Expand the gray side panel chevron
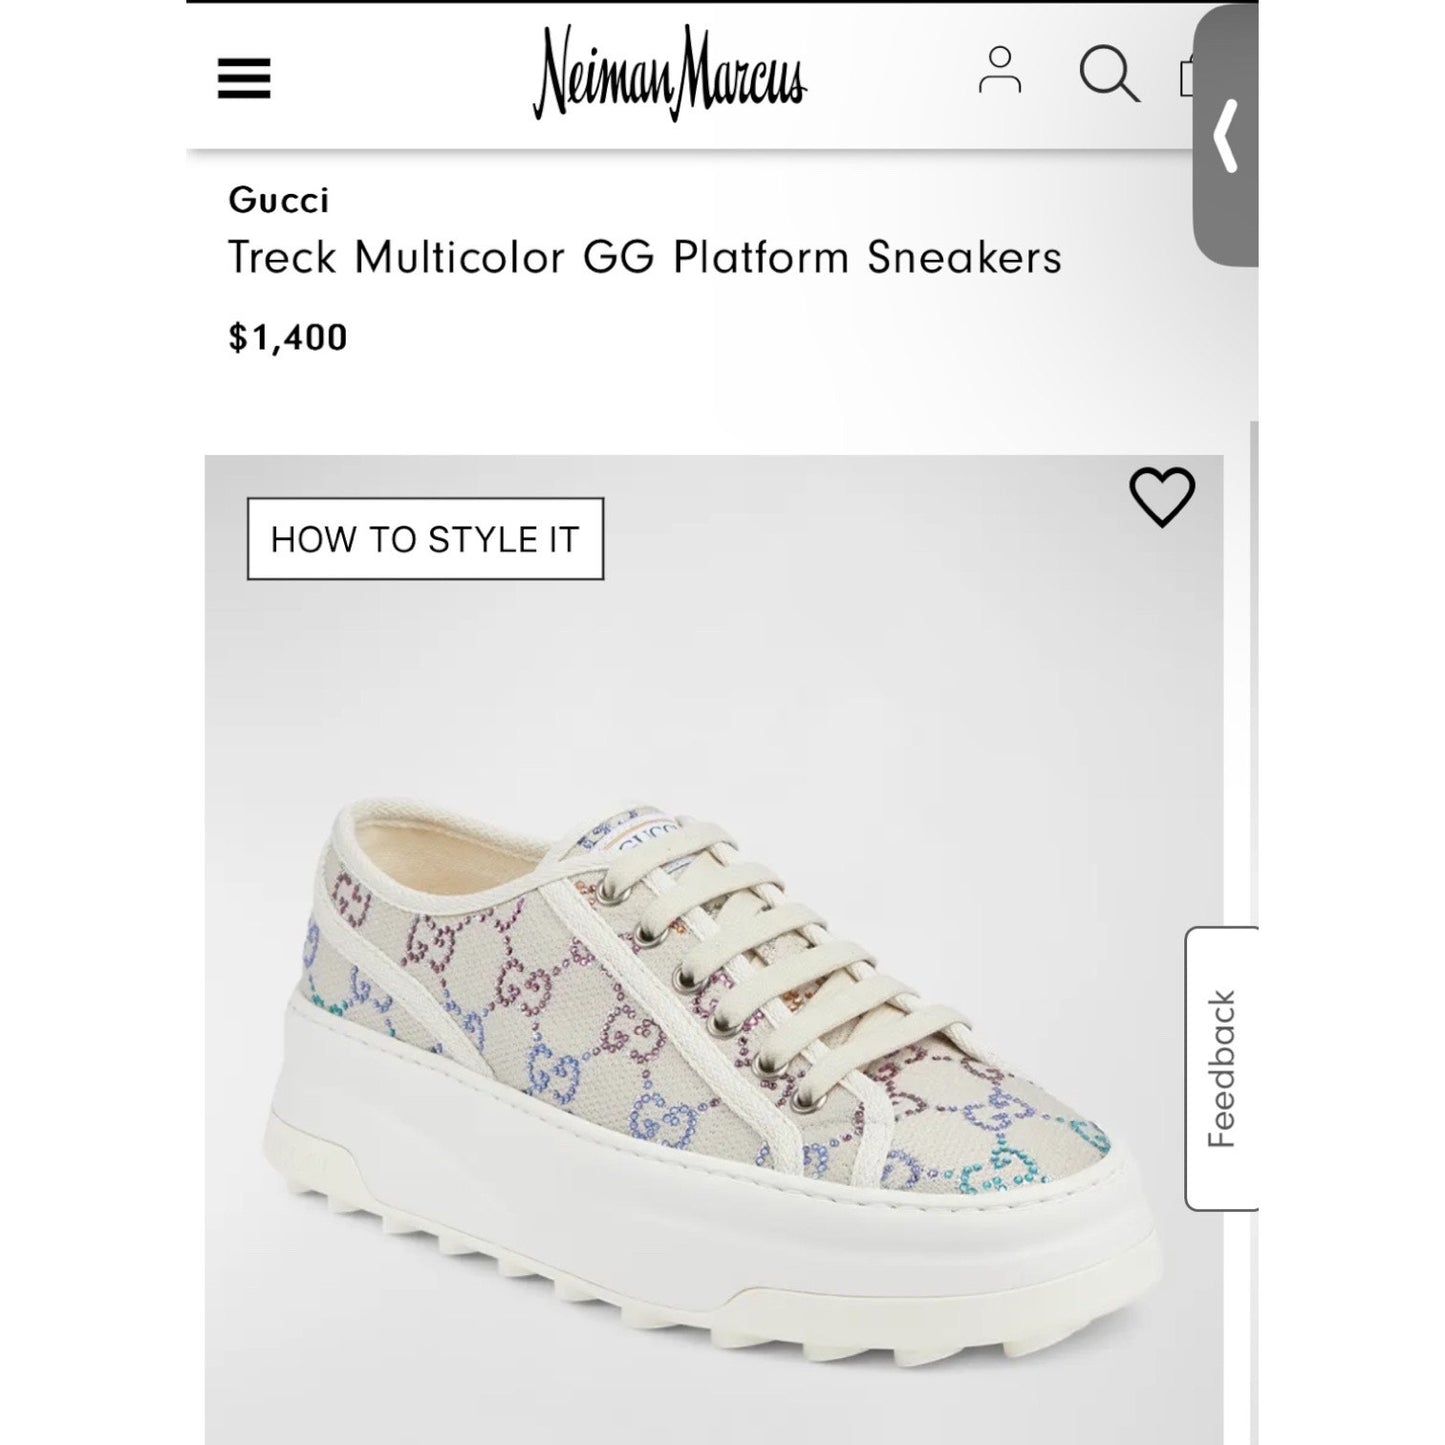The width and height of the screenshot is (1445, 1445). [1226, 136]
